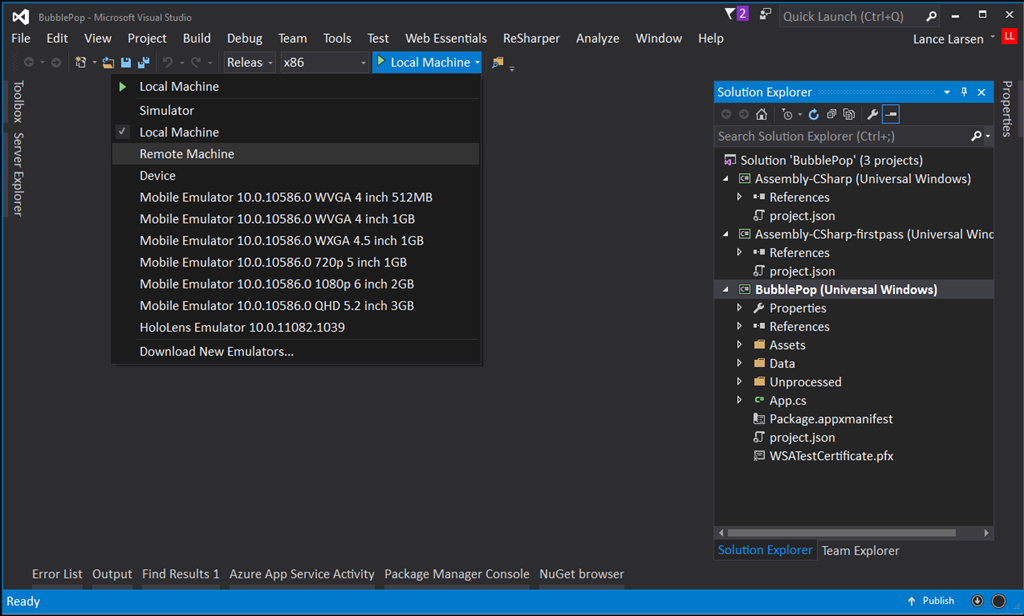Click the Redo toolbar icon
Viewport: 1024px width, 616px height.
pyautogui.click(x=195, y=62)
